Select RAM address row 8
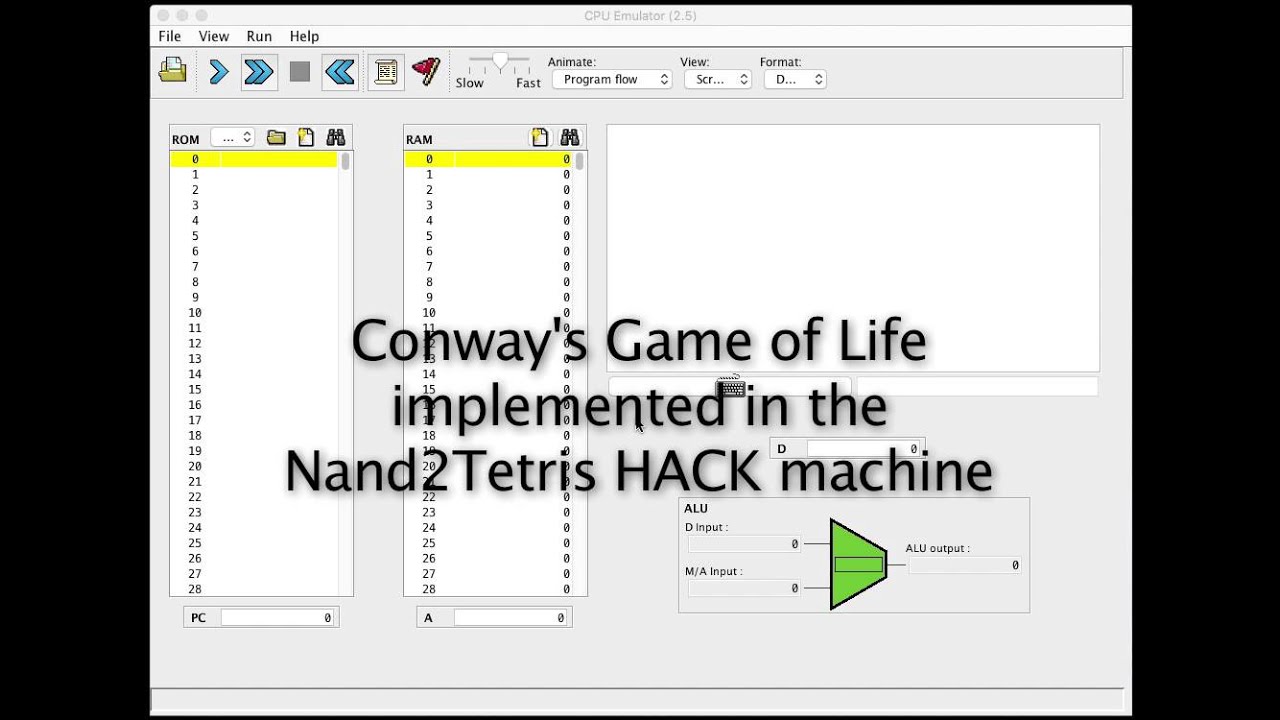Screen dimensions: 1280x720 [488, 282]
